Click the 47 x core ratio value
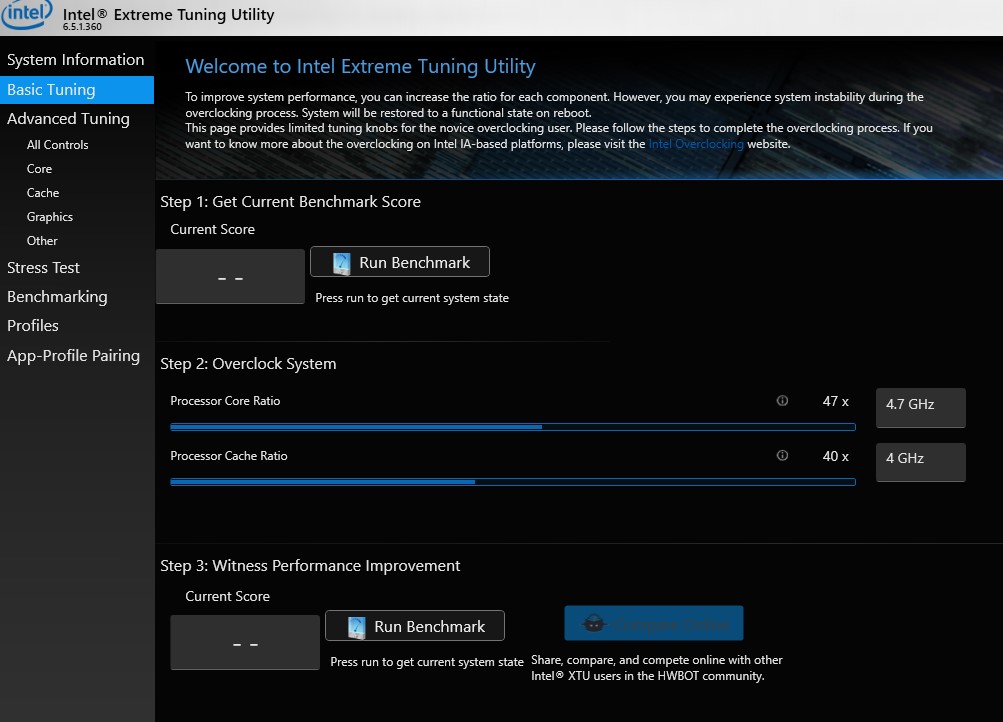The image size is (1003, 722). click(x=835, y=402)
